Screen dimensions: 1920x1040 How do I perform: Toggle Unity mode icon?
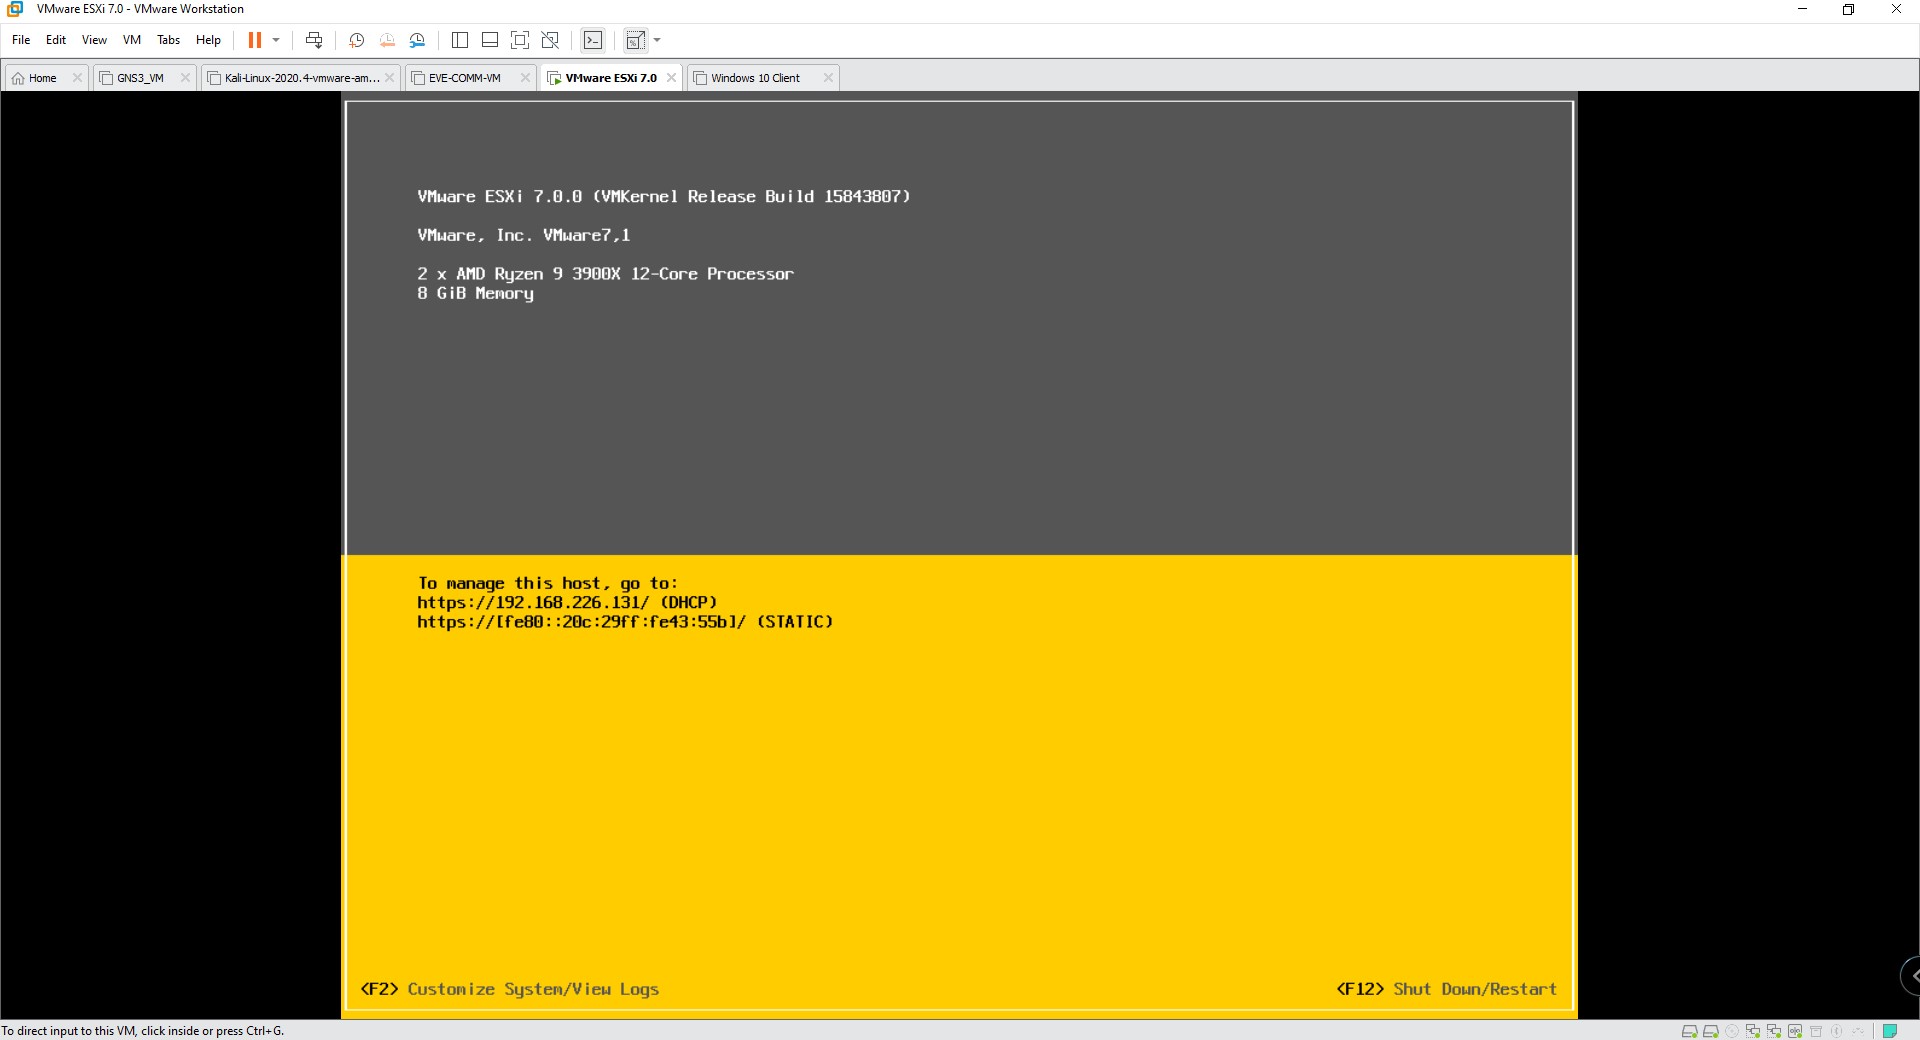[550, 40]
